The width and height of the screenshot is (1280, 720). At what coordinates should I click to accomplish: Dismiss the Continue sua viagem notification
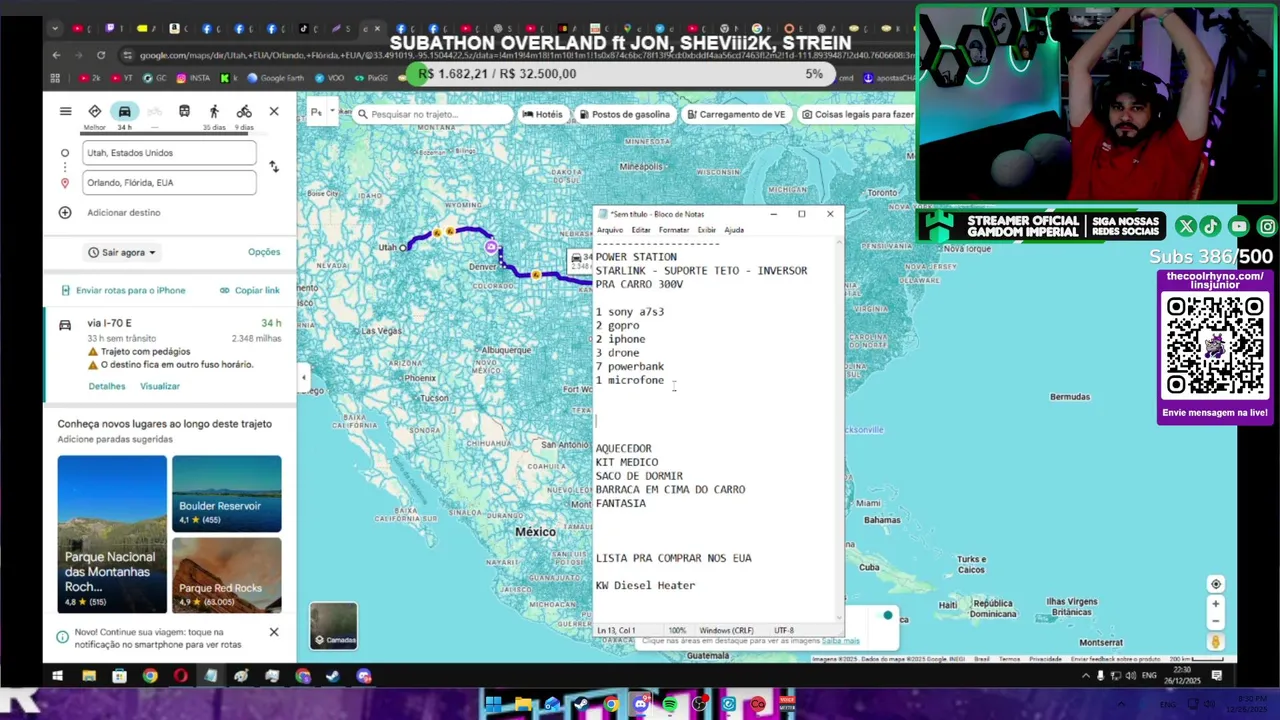coord(274,632)
